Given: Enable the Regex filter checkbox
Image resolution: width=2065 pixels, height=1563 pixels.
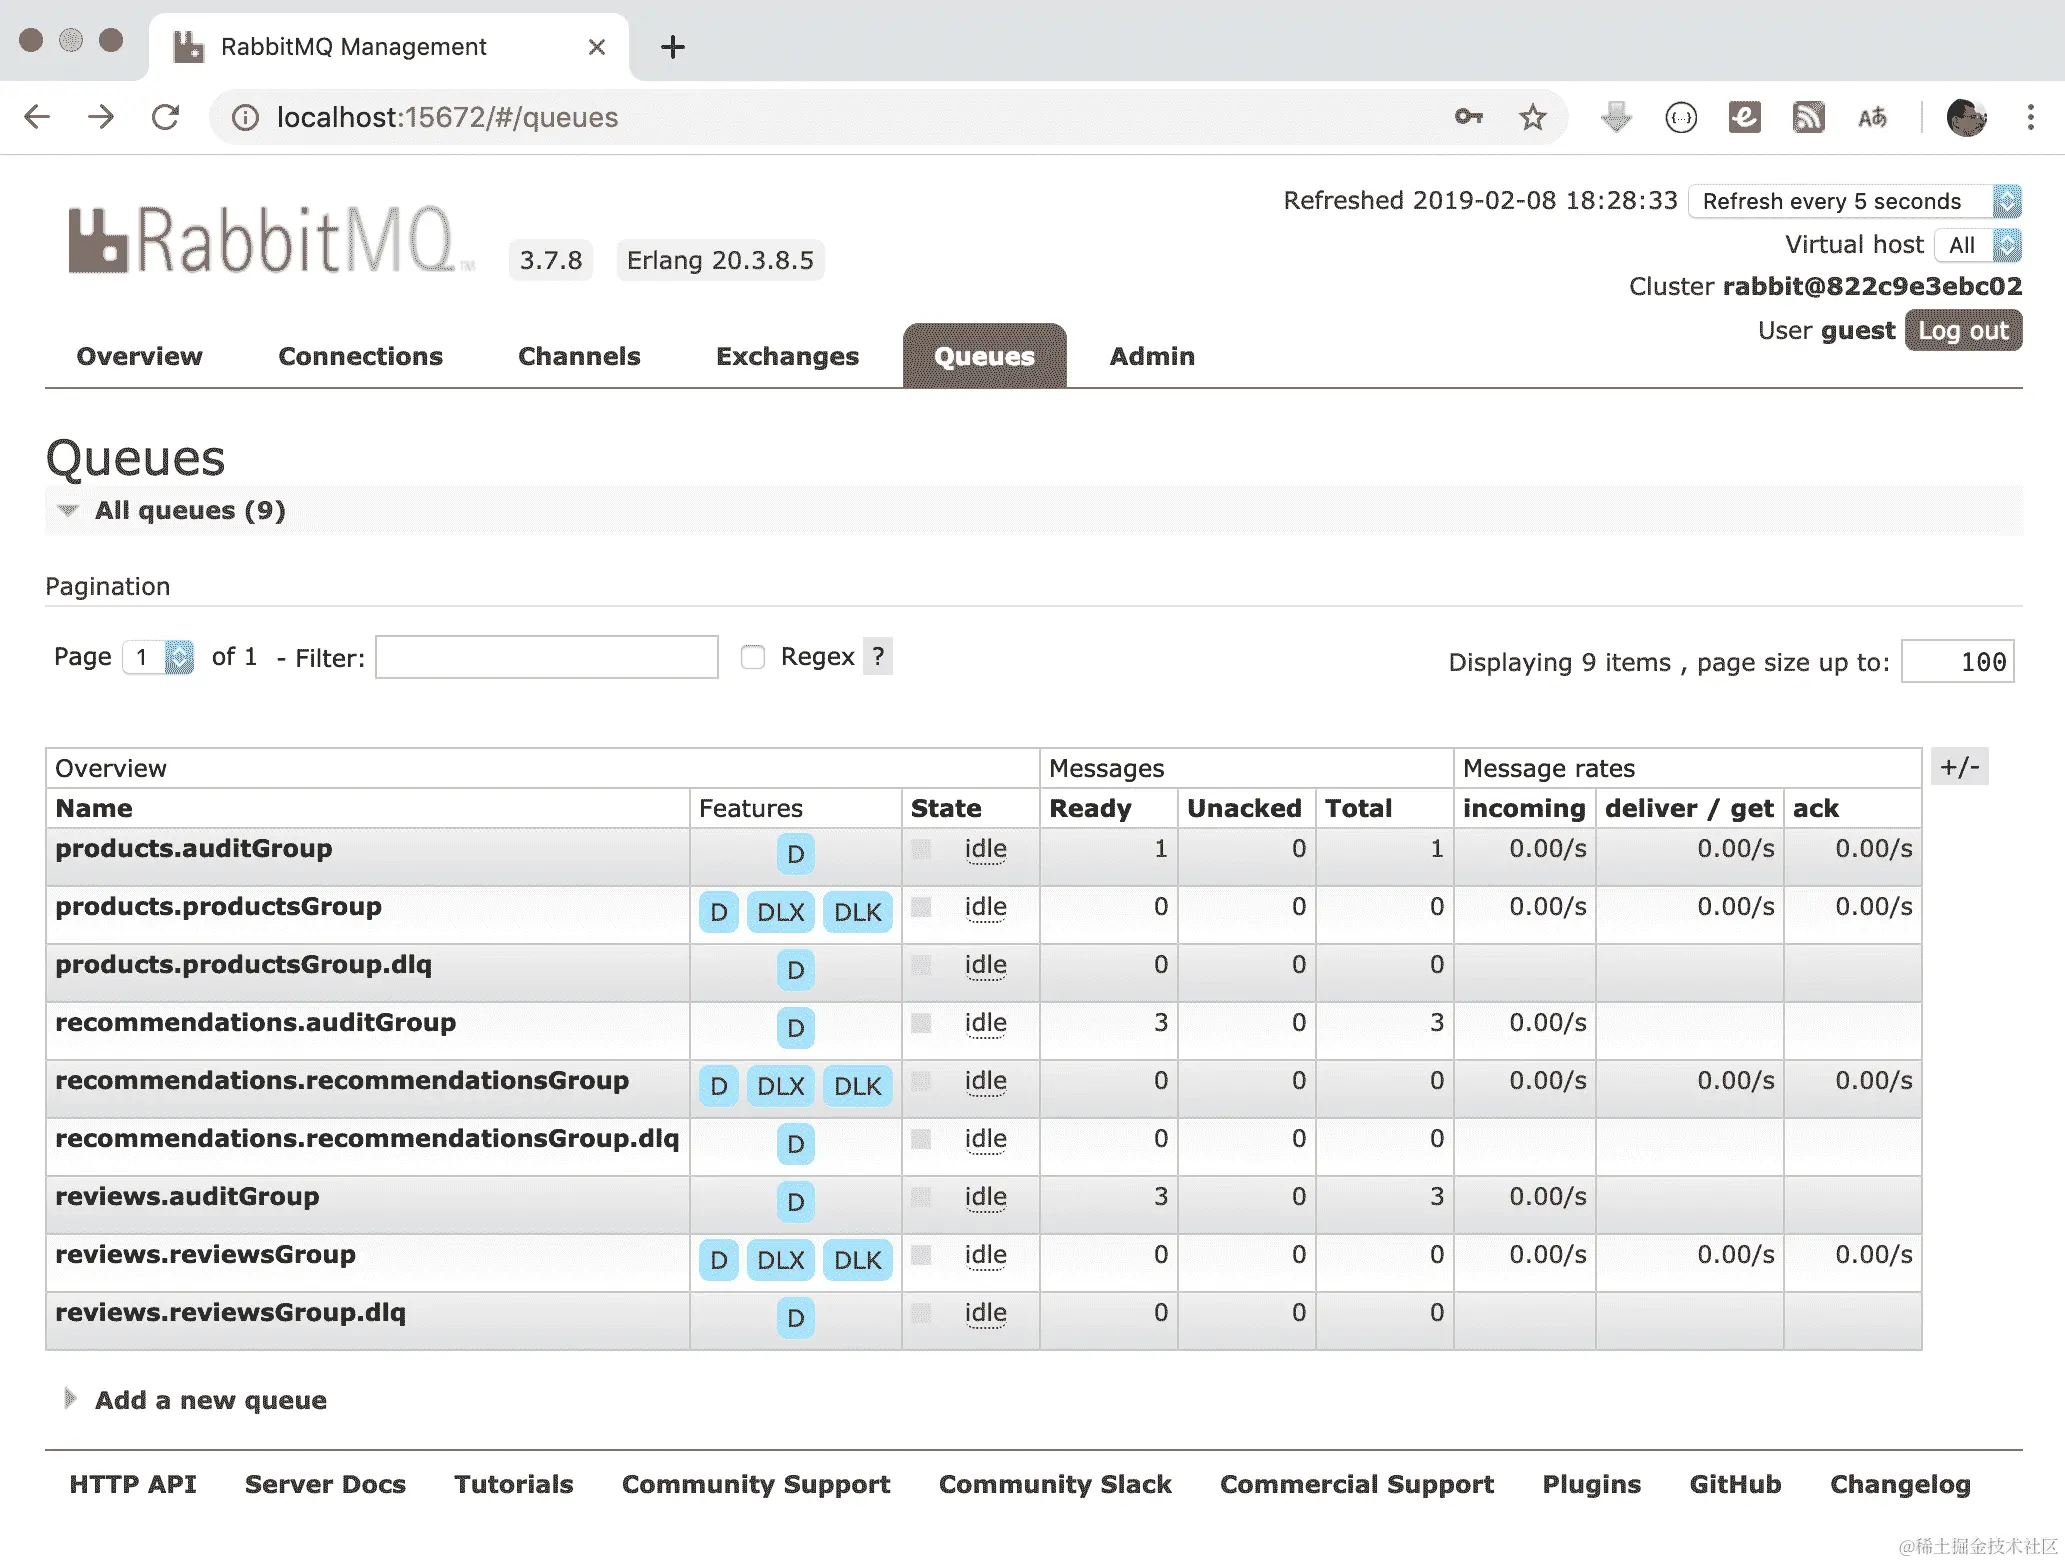Looking at the screenshot, I should click(x=752, y=657).
